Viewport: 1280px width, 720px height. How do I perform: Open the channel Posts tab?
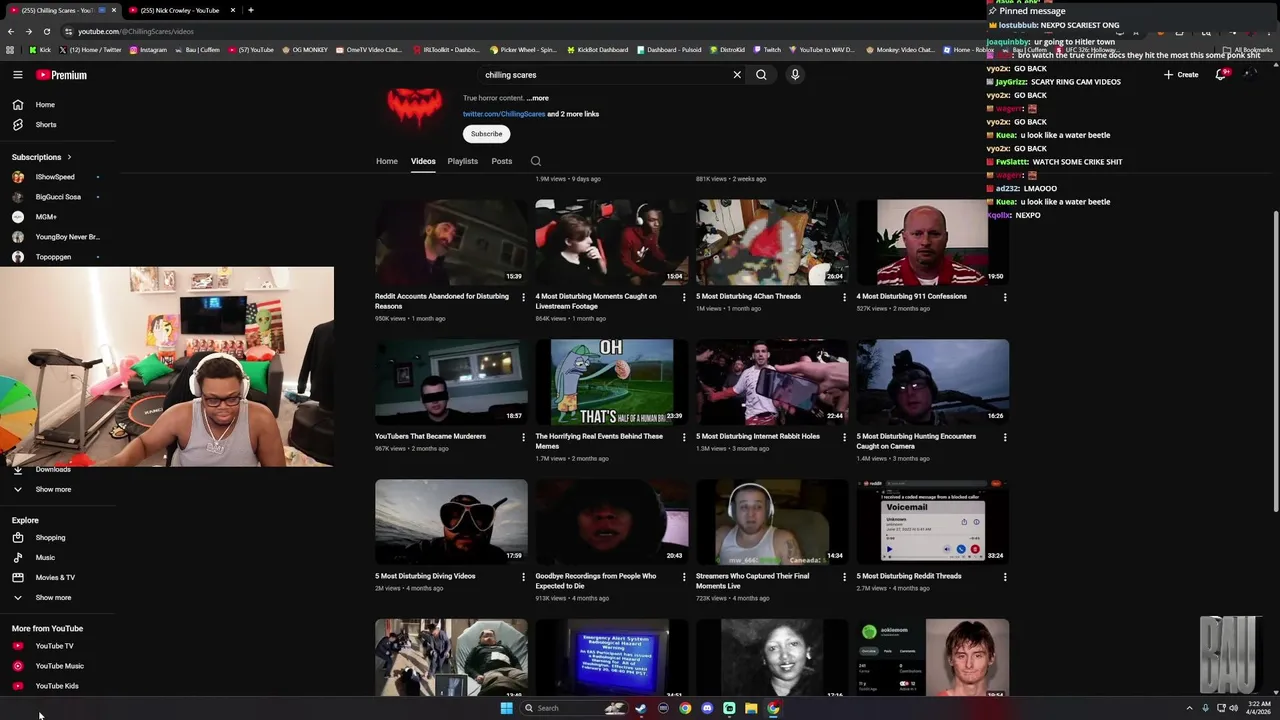point(502,161)
